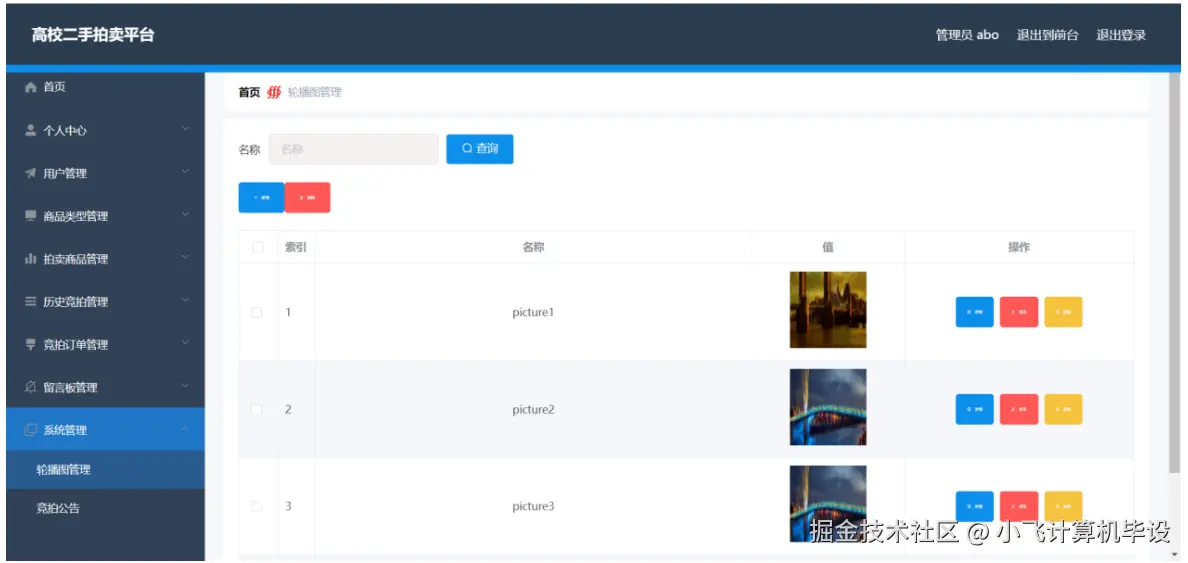This screenshot has width=1188, height=563.
Task: Open the picture1 thumbnail image
Action: click(x=828, y=310)
